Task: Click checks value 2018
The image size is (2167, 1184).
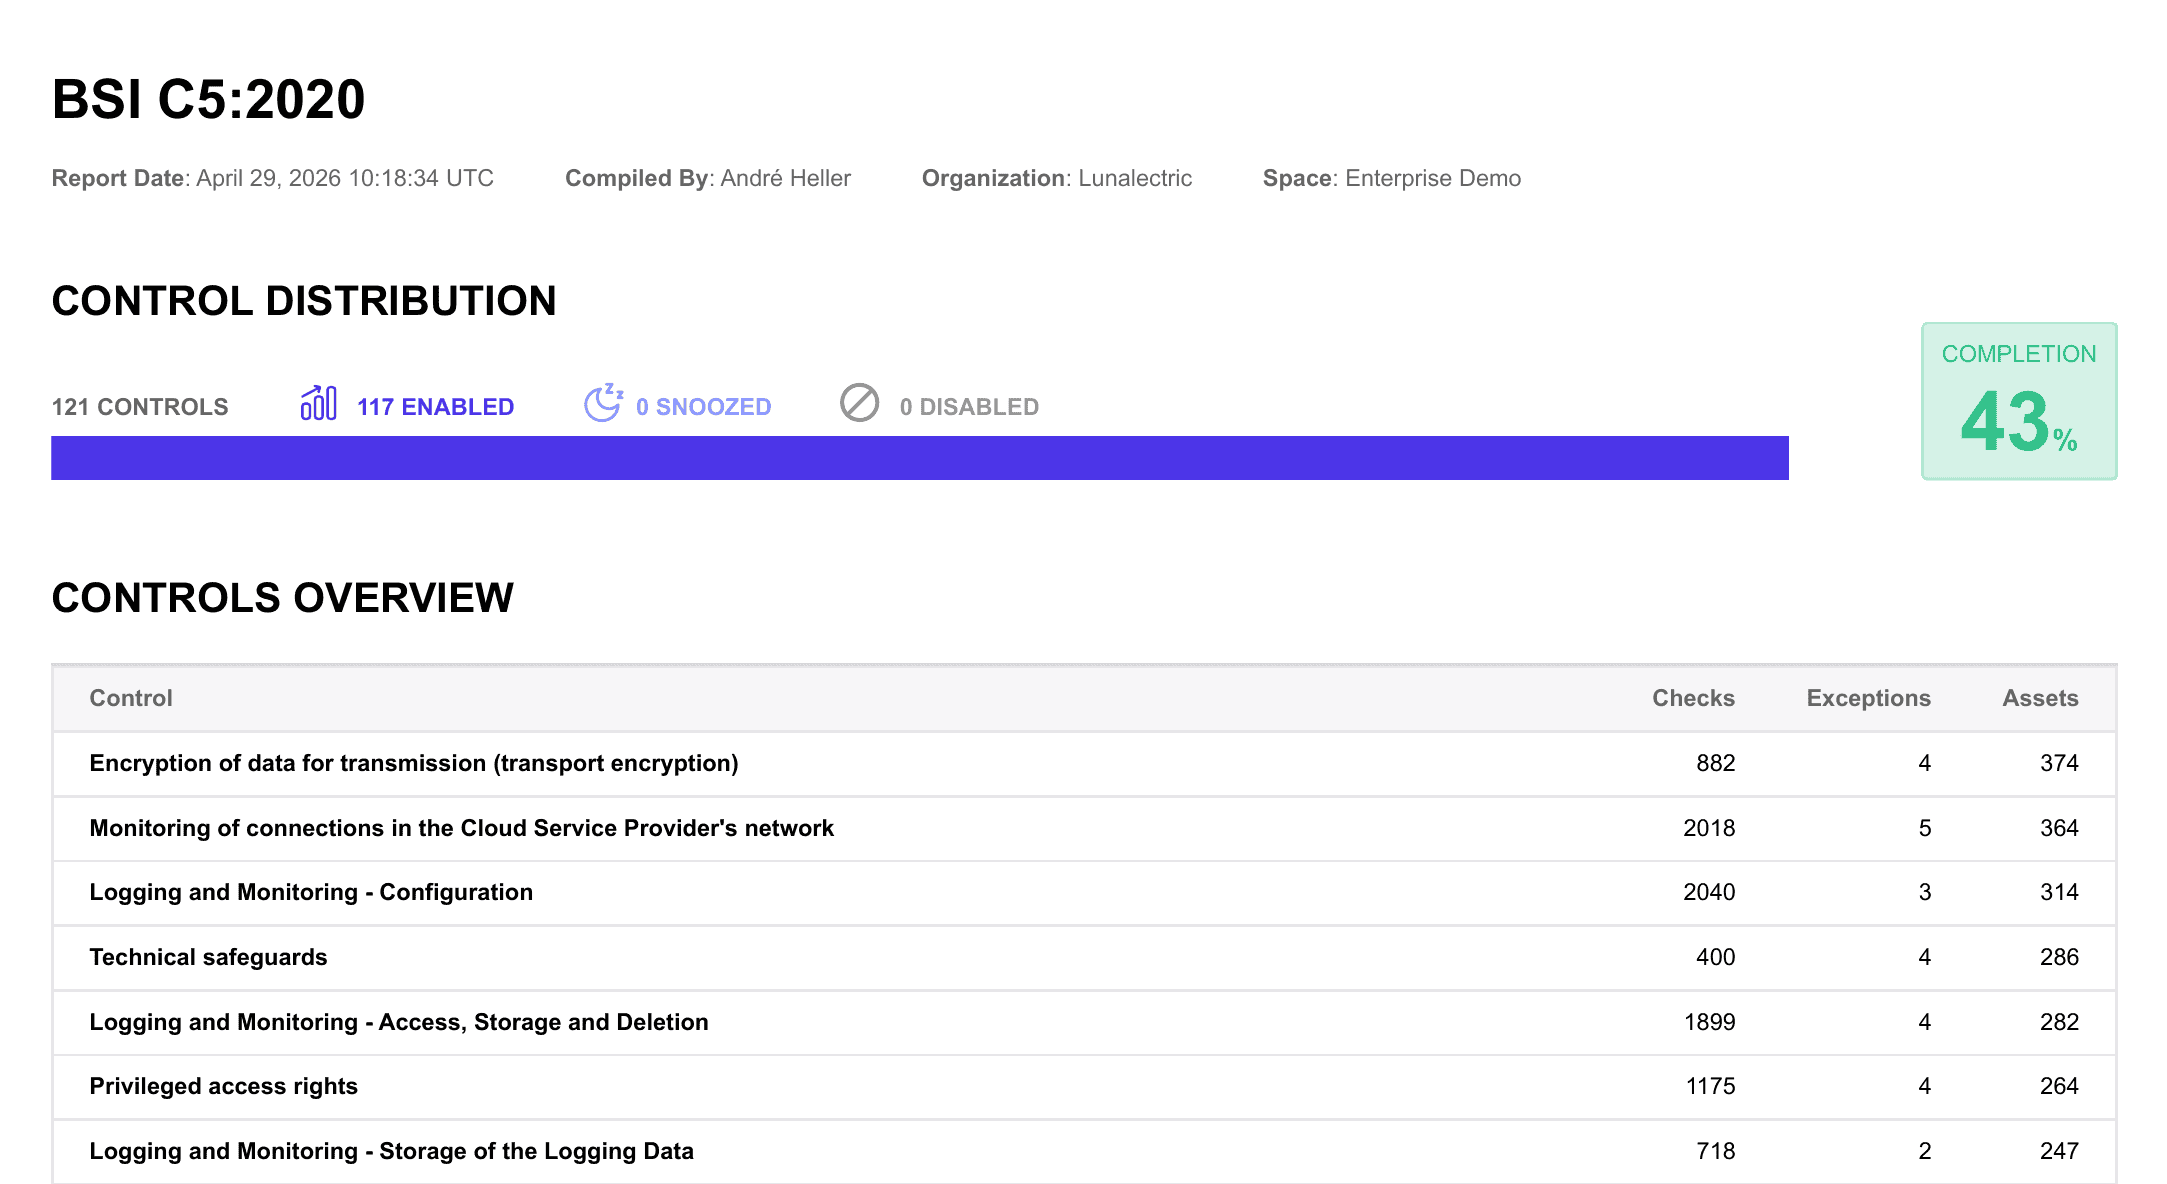Action: click(1709, 828)
